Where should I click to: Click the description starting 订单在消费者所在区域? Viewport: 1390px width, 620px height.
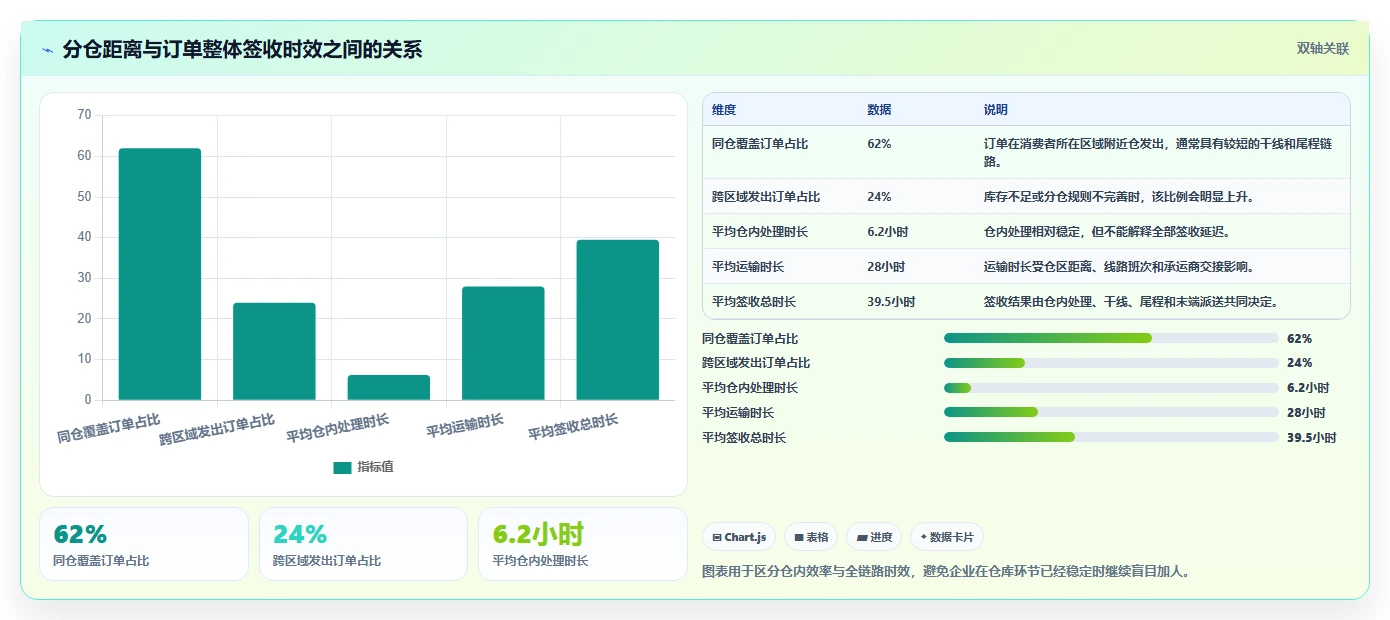click(1158, 152)
